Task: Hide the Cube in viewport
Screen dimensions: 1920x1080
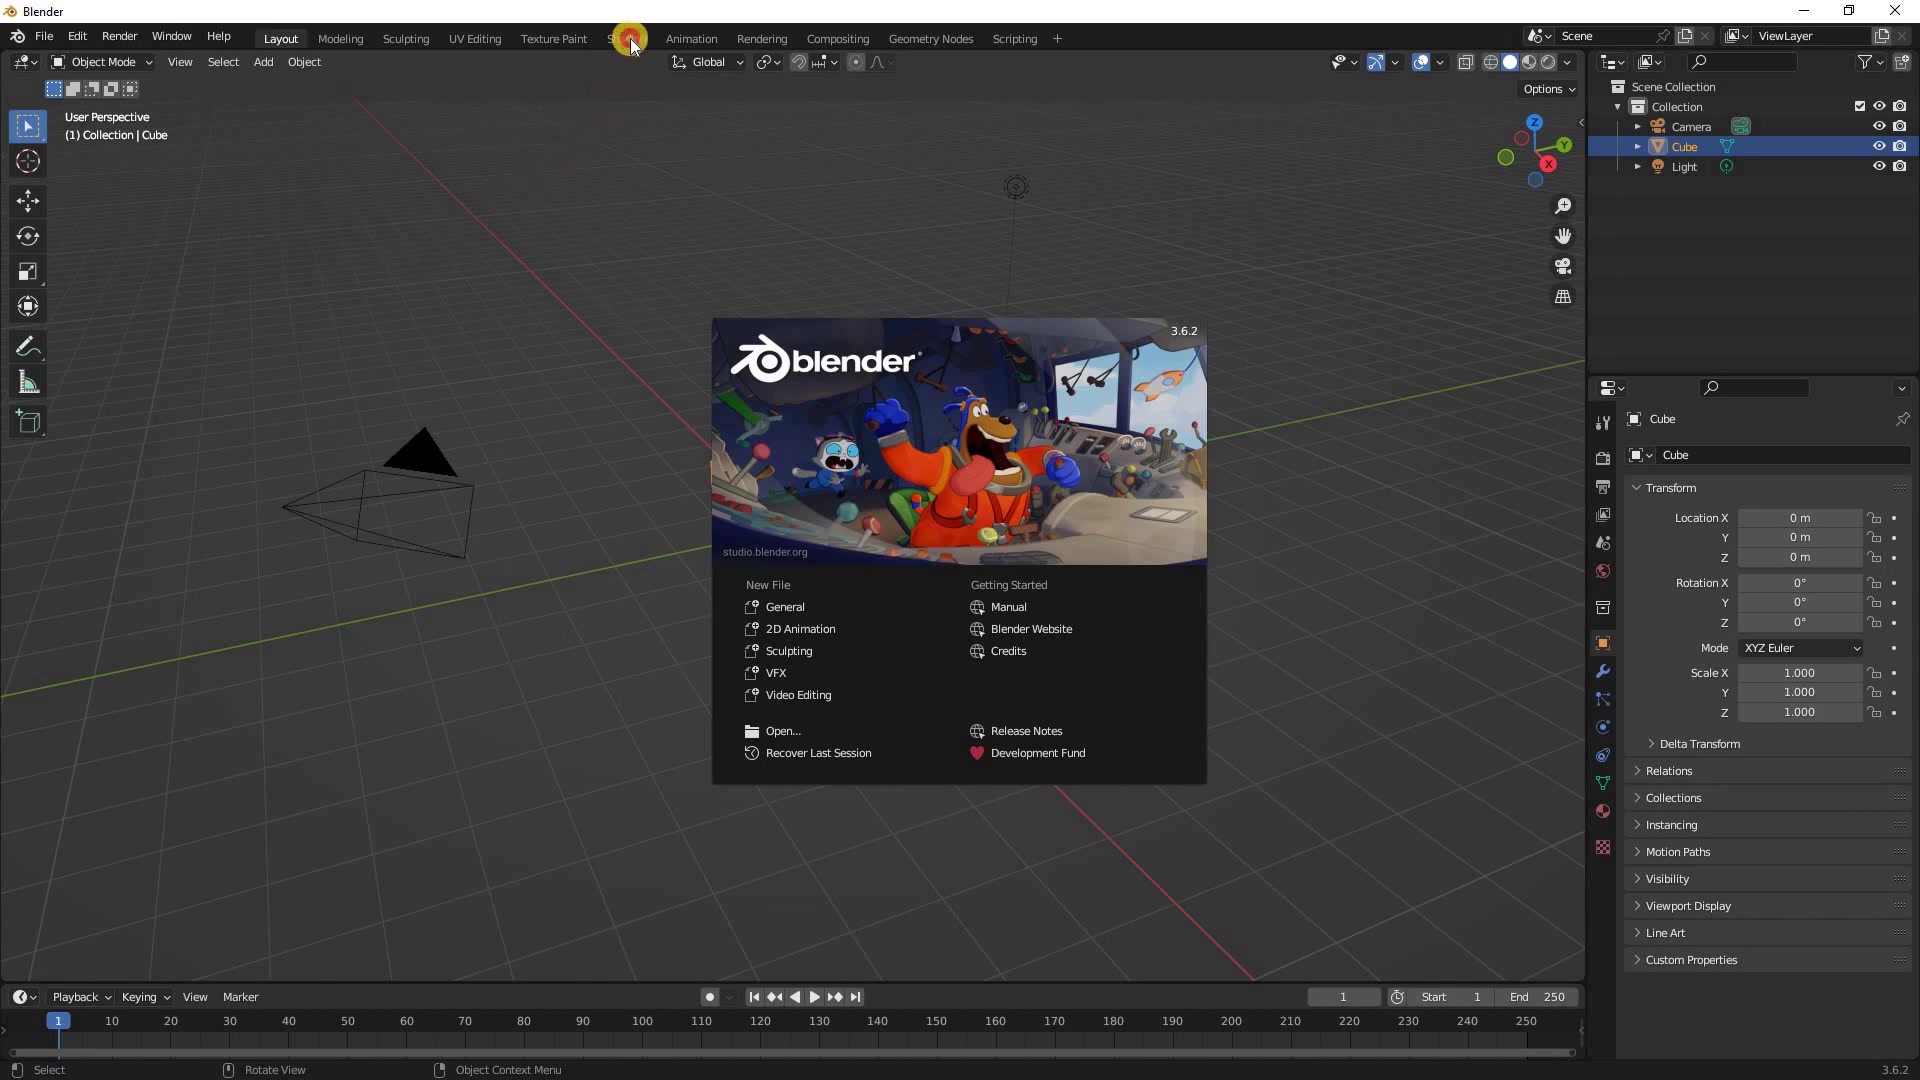Action: click(1879, 147)
